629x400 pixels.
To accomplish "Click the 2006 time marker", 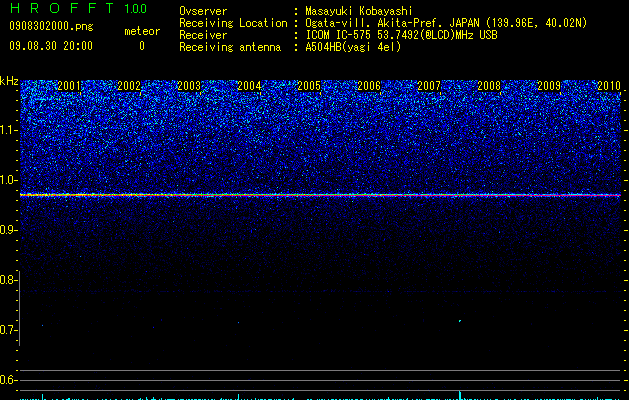I will [369, 86].
